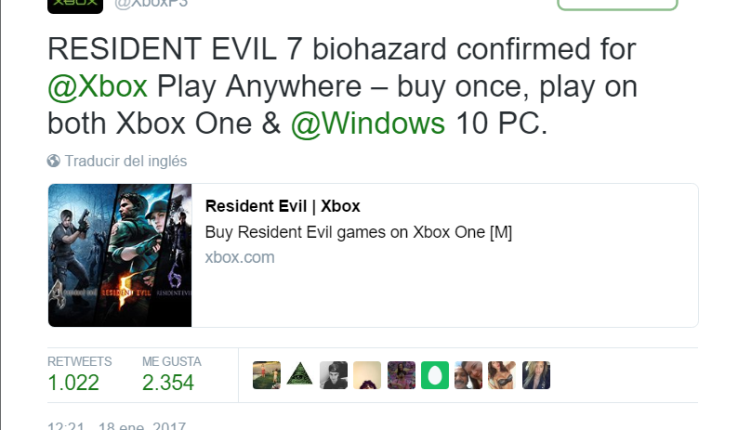Click the Xbox profile avatar logo
This screenshot has width=738, height=430.
tap(75, 6)
